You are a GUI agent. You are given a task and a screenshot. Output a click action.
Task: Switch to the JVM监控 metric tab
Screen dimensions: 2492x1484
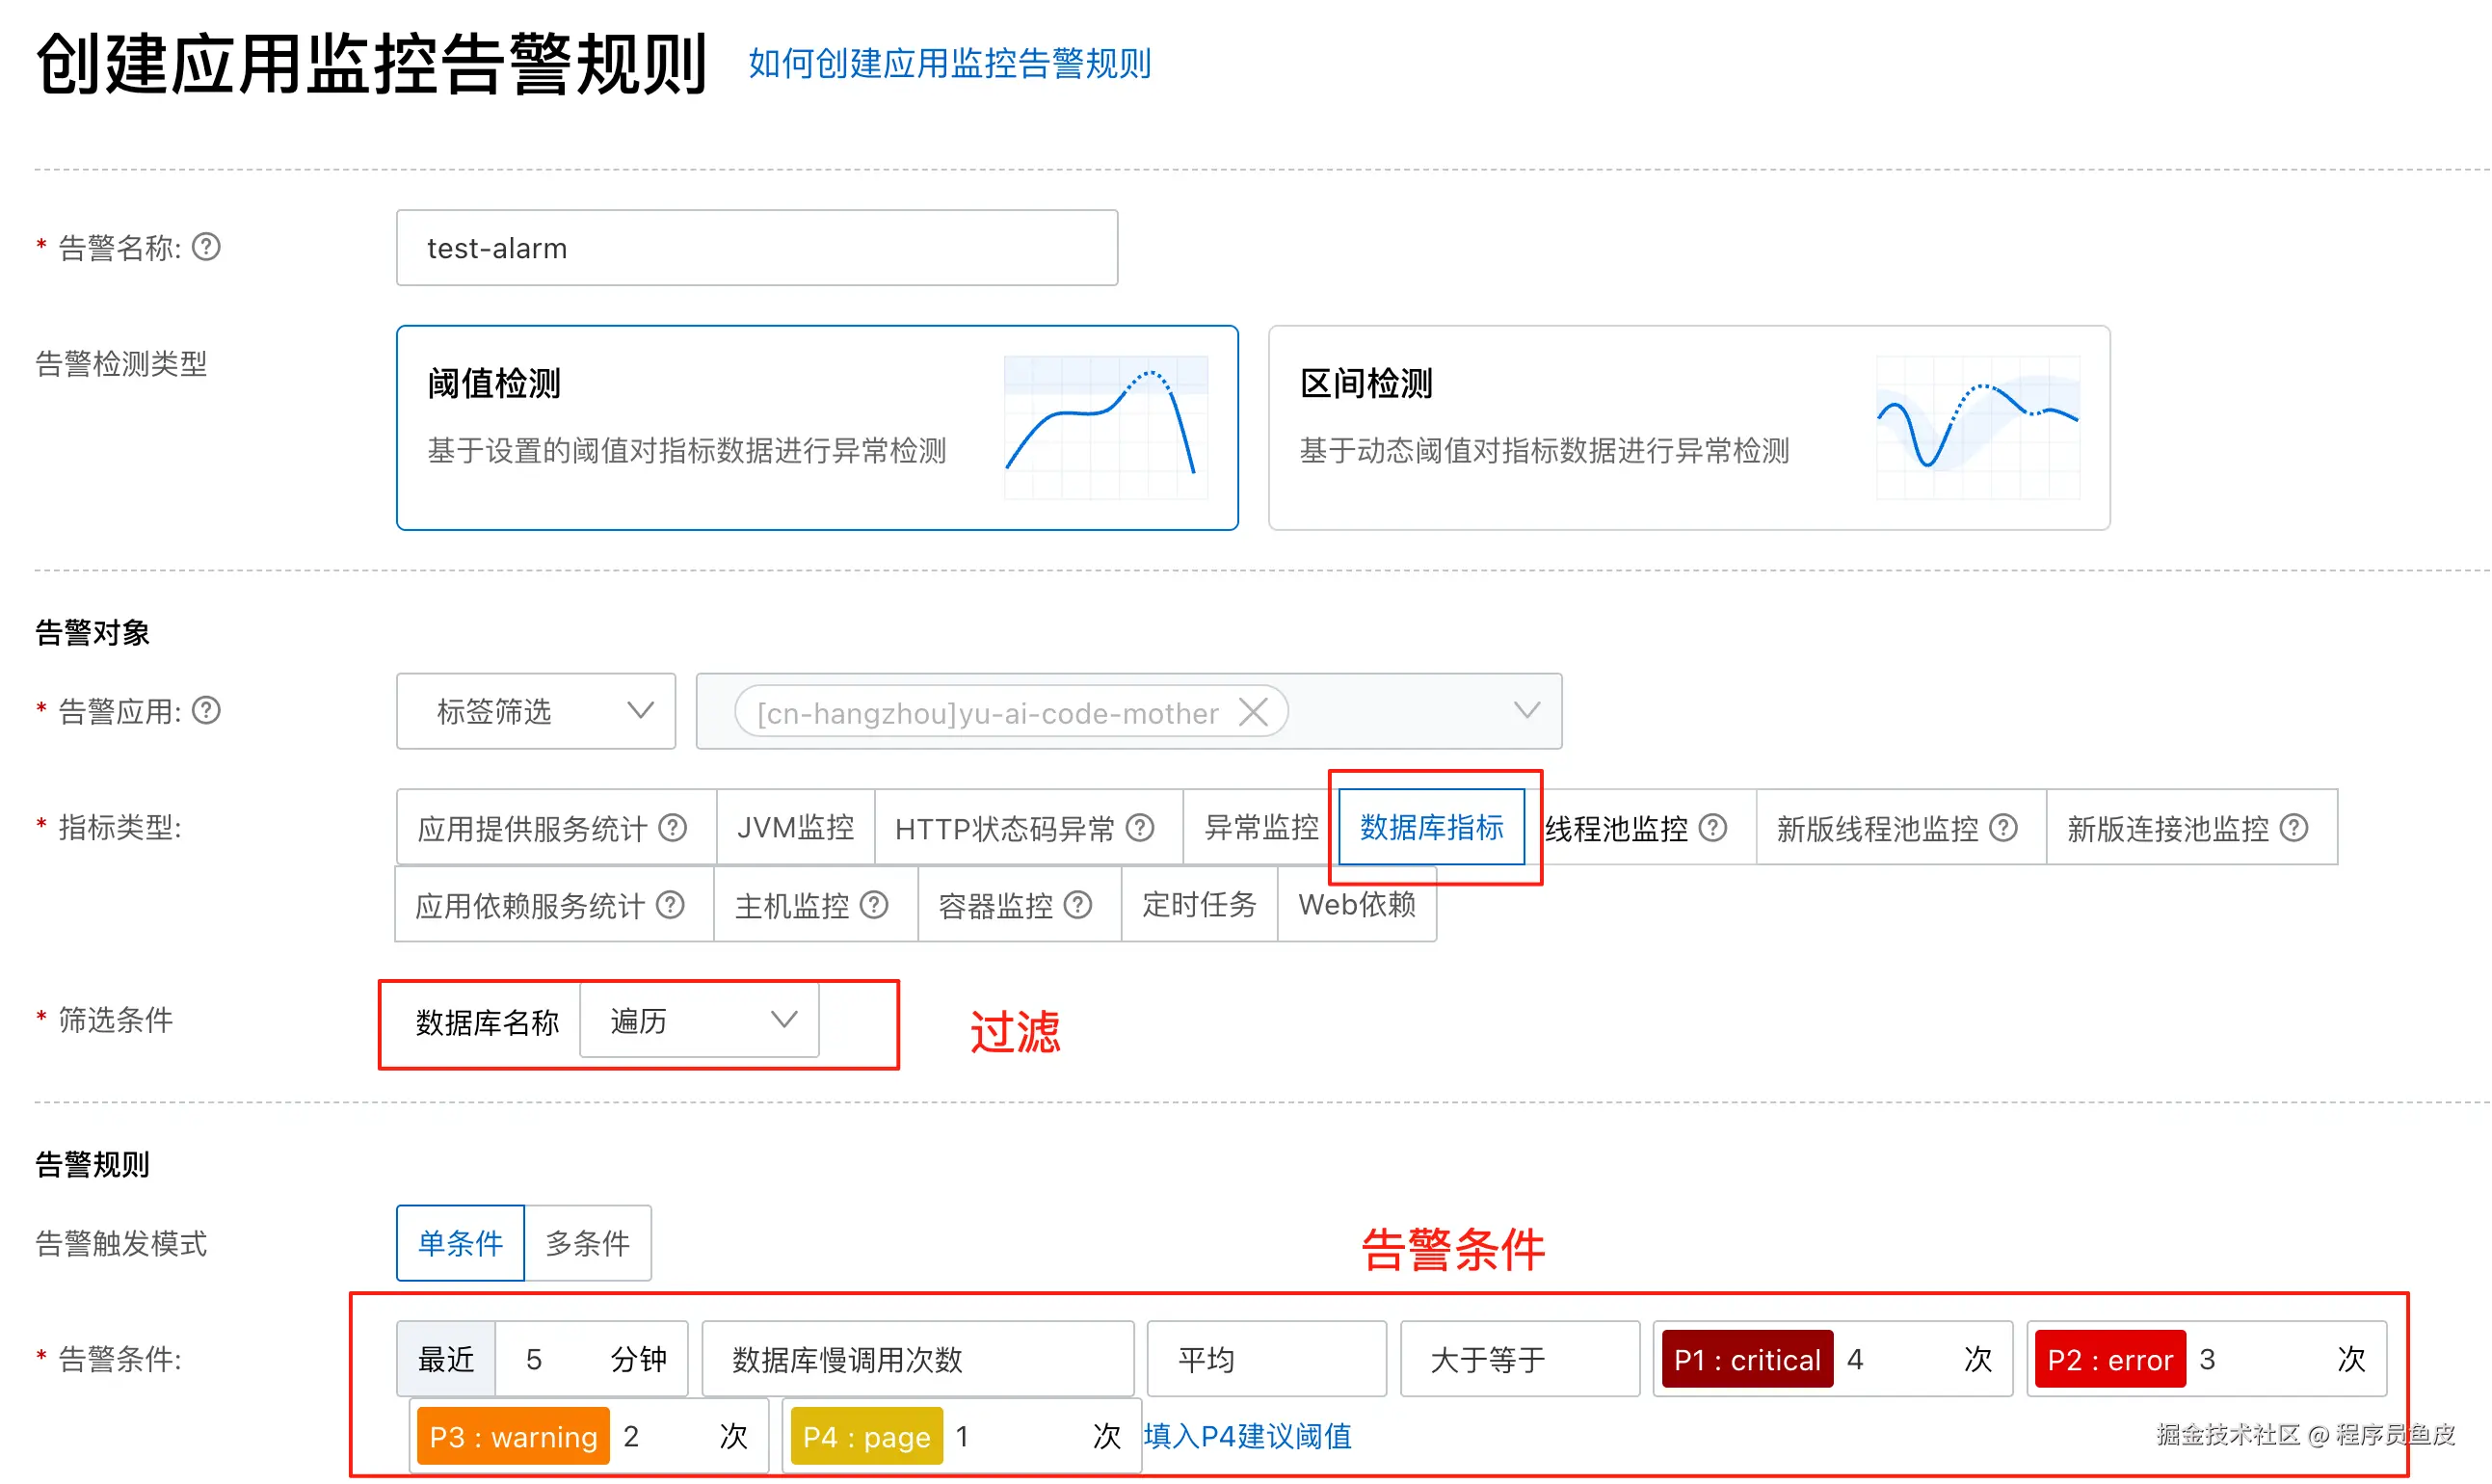click(x=795, y=828)
